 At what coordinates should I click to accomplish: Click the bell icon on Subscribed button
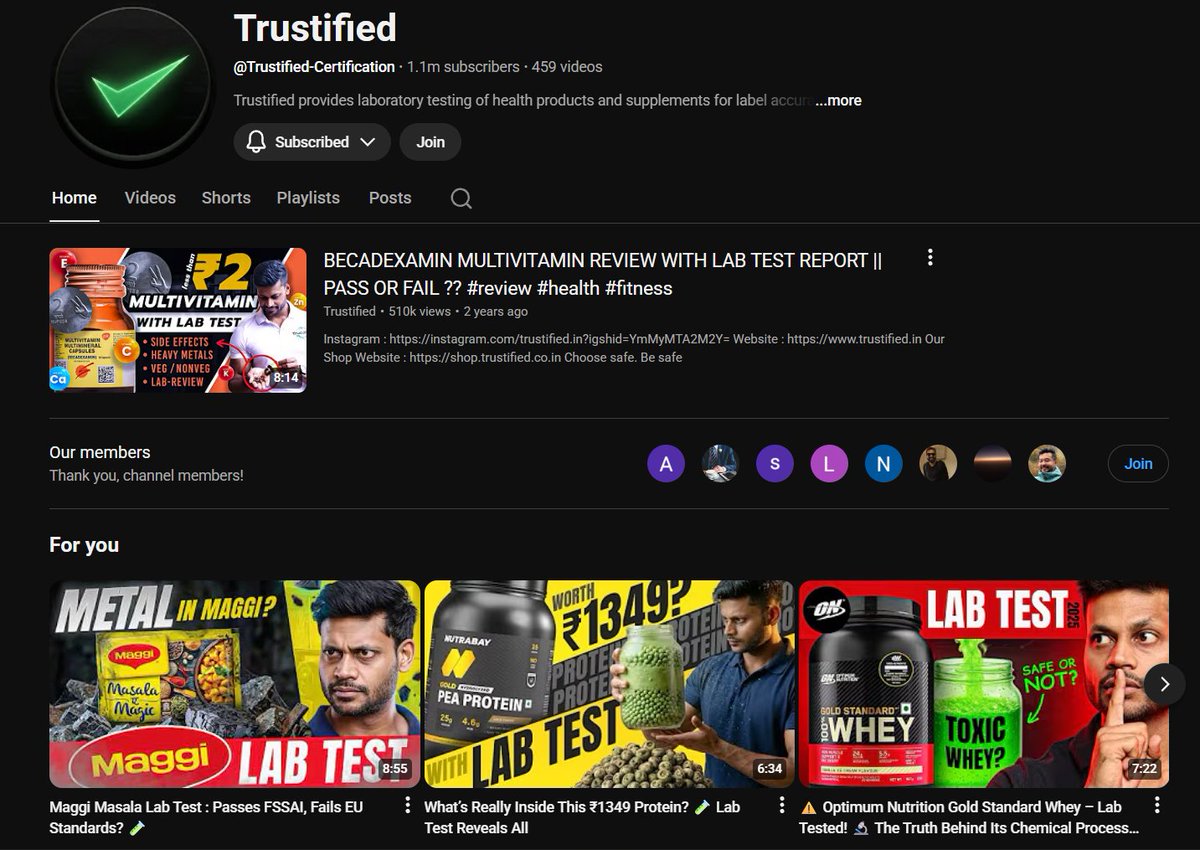(x=256, y=142)
